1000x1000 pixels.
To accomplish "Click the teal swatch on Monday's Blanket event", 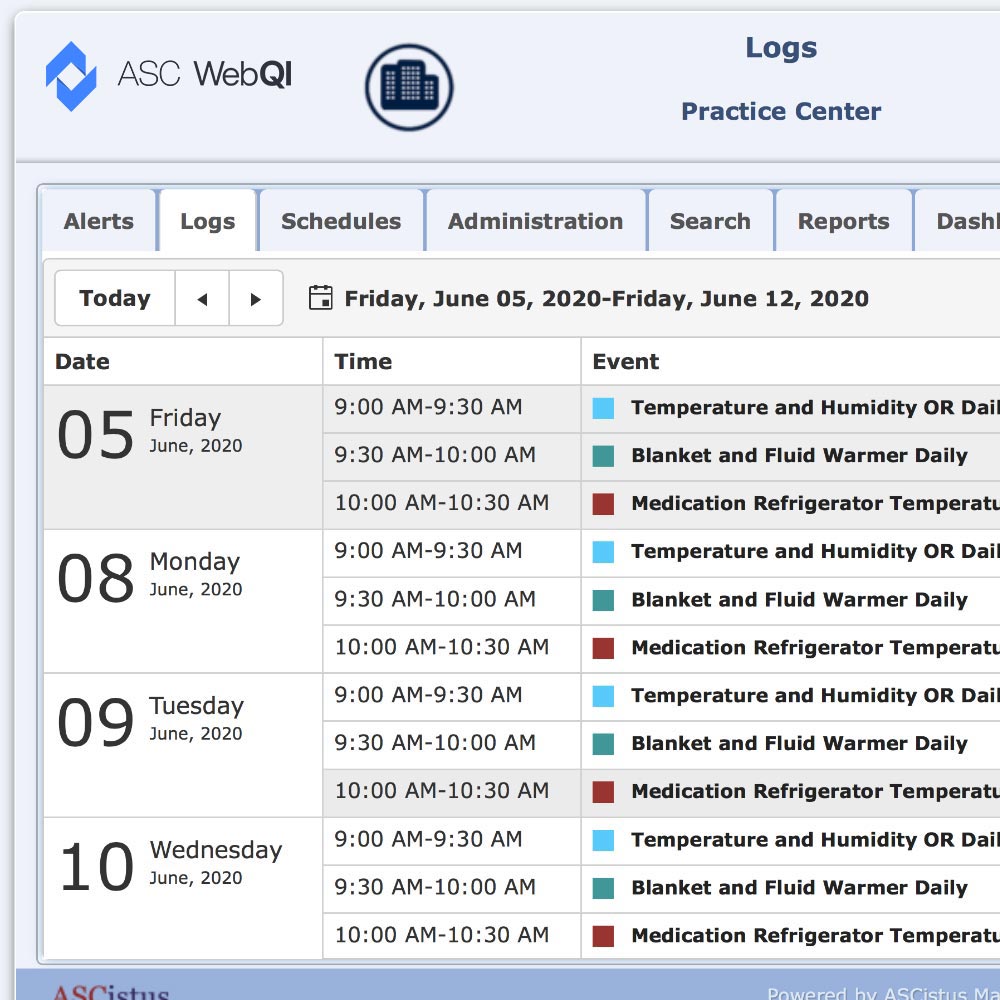I will click(x=603, y=600).
